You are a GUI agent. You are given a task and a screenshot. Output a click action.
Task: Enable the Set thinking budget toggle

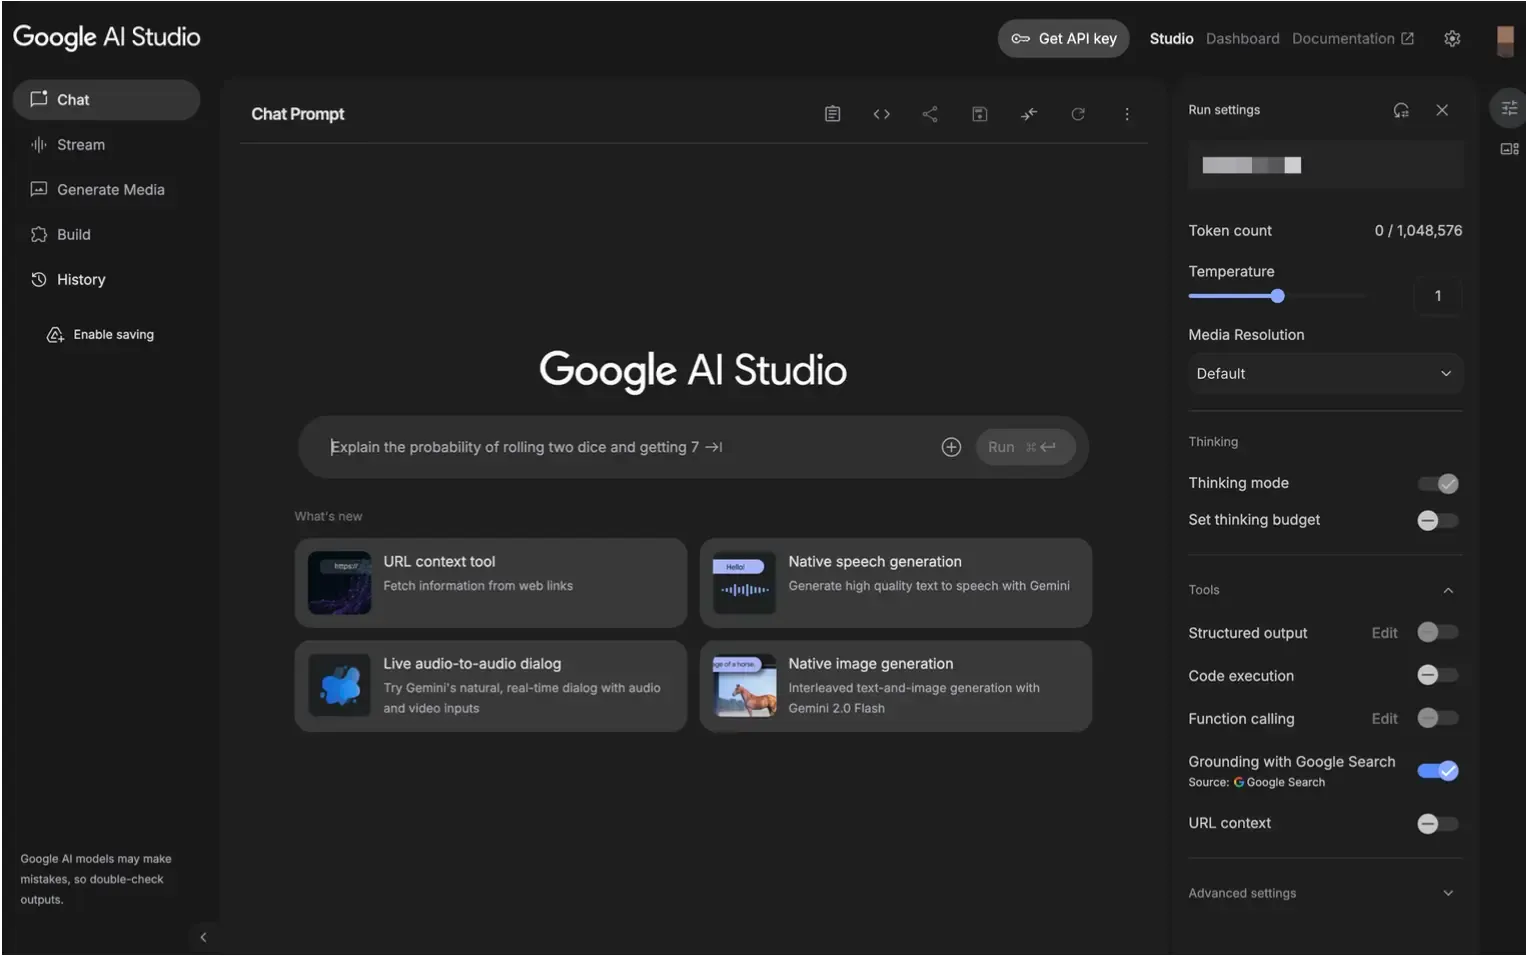[x=1438, y=520]
